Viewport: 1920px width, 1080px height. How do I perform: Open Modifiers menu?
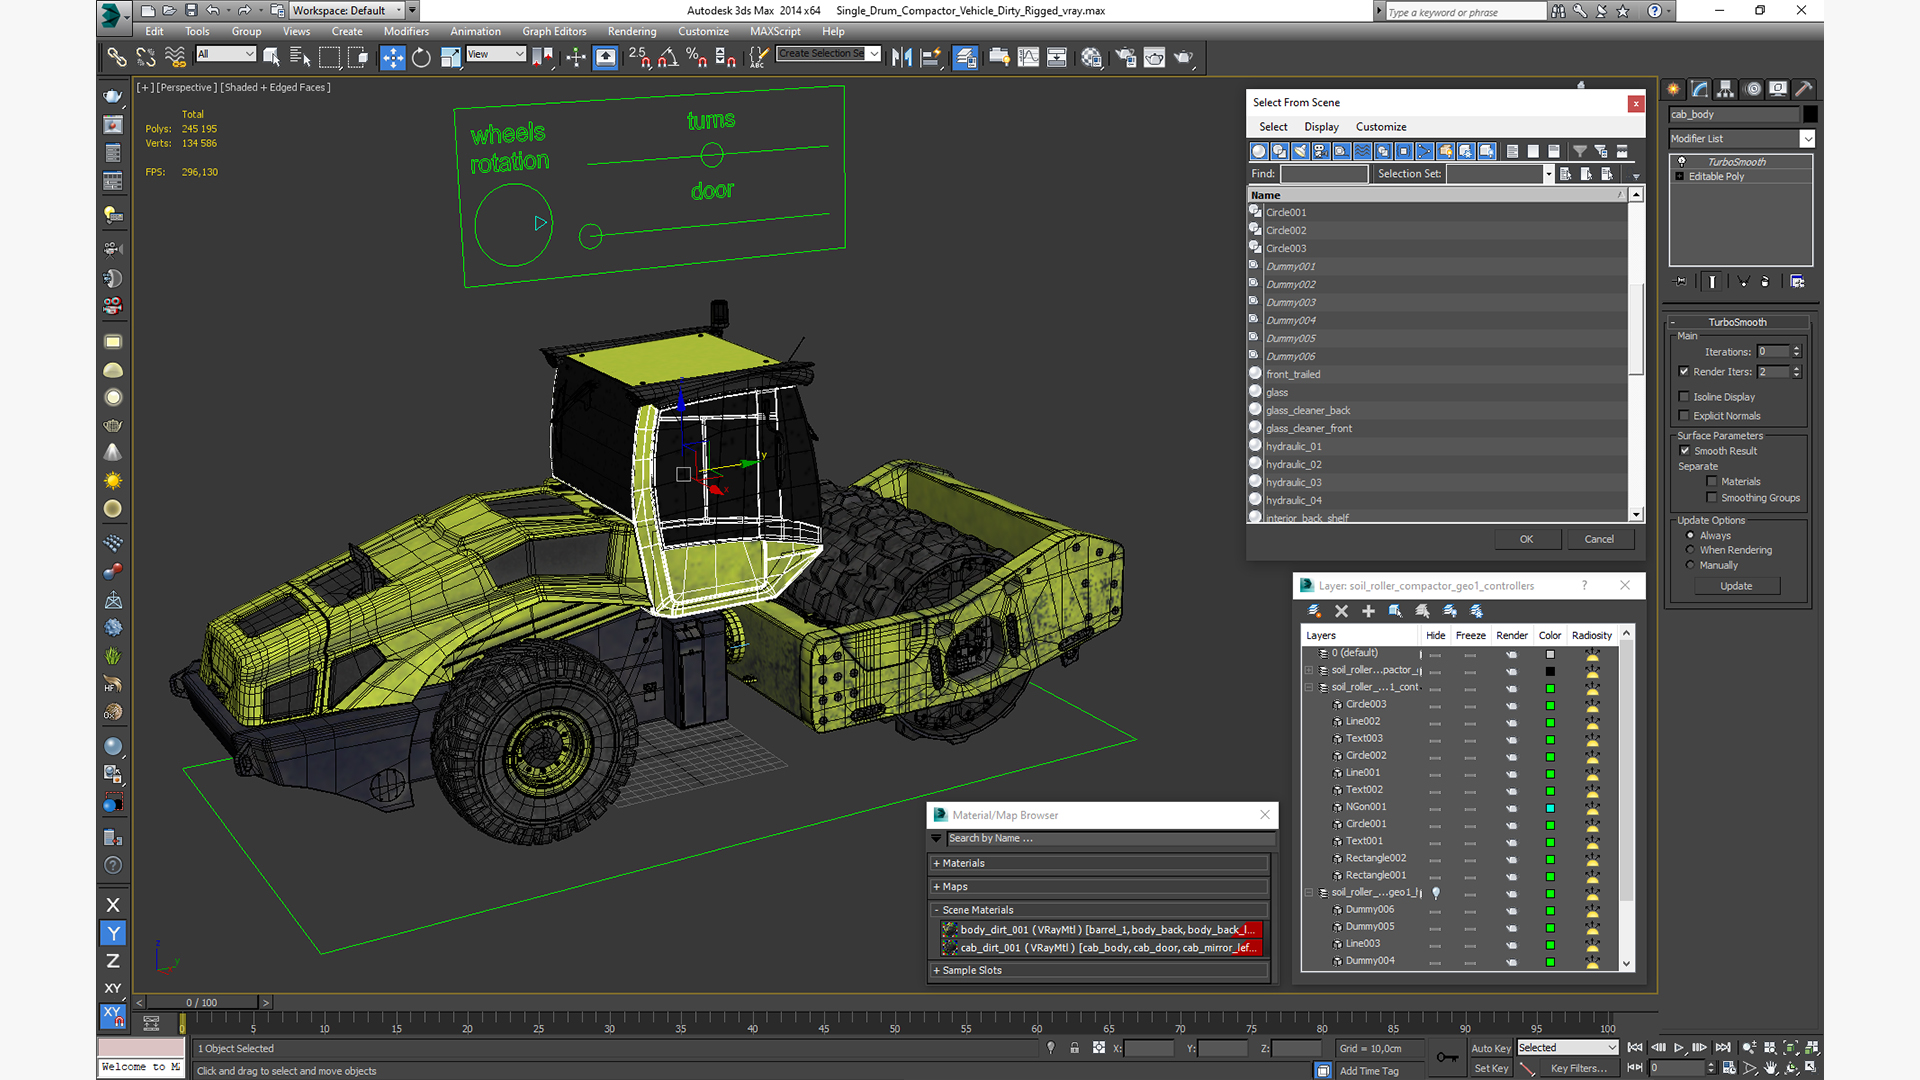[x=406, y=31]
